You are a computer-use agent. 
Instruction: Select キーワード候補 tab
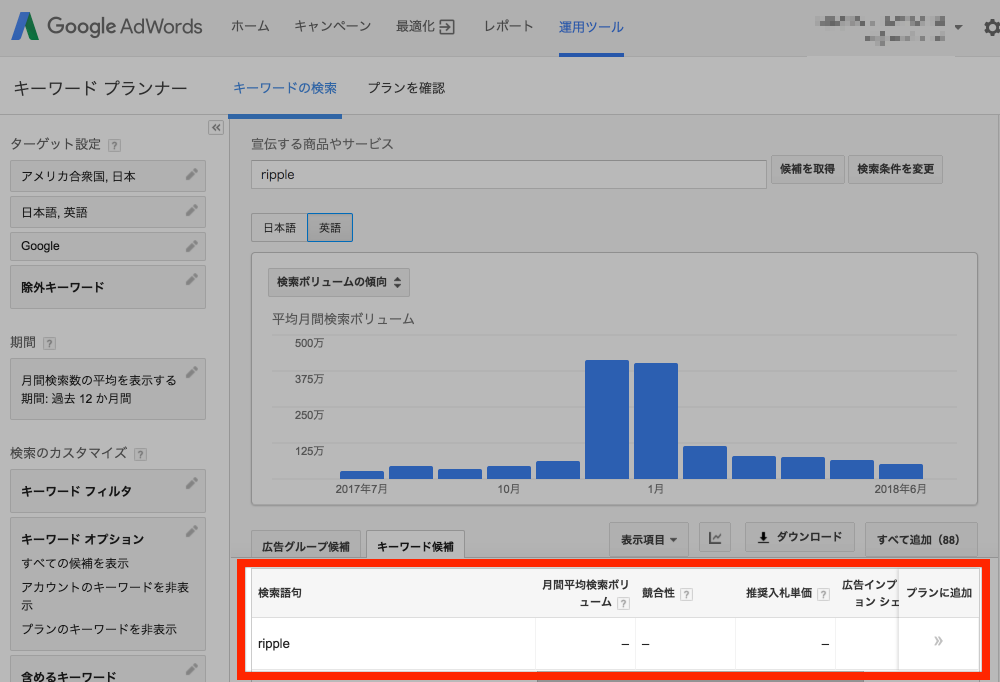click(x=415, y=545)
